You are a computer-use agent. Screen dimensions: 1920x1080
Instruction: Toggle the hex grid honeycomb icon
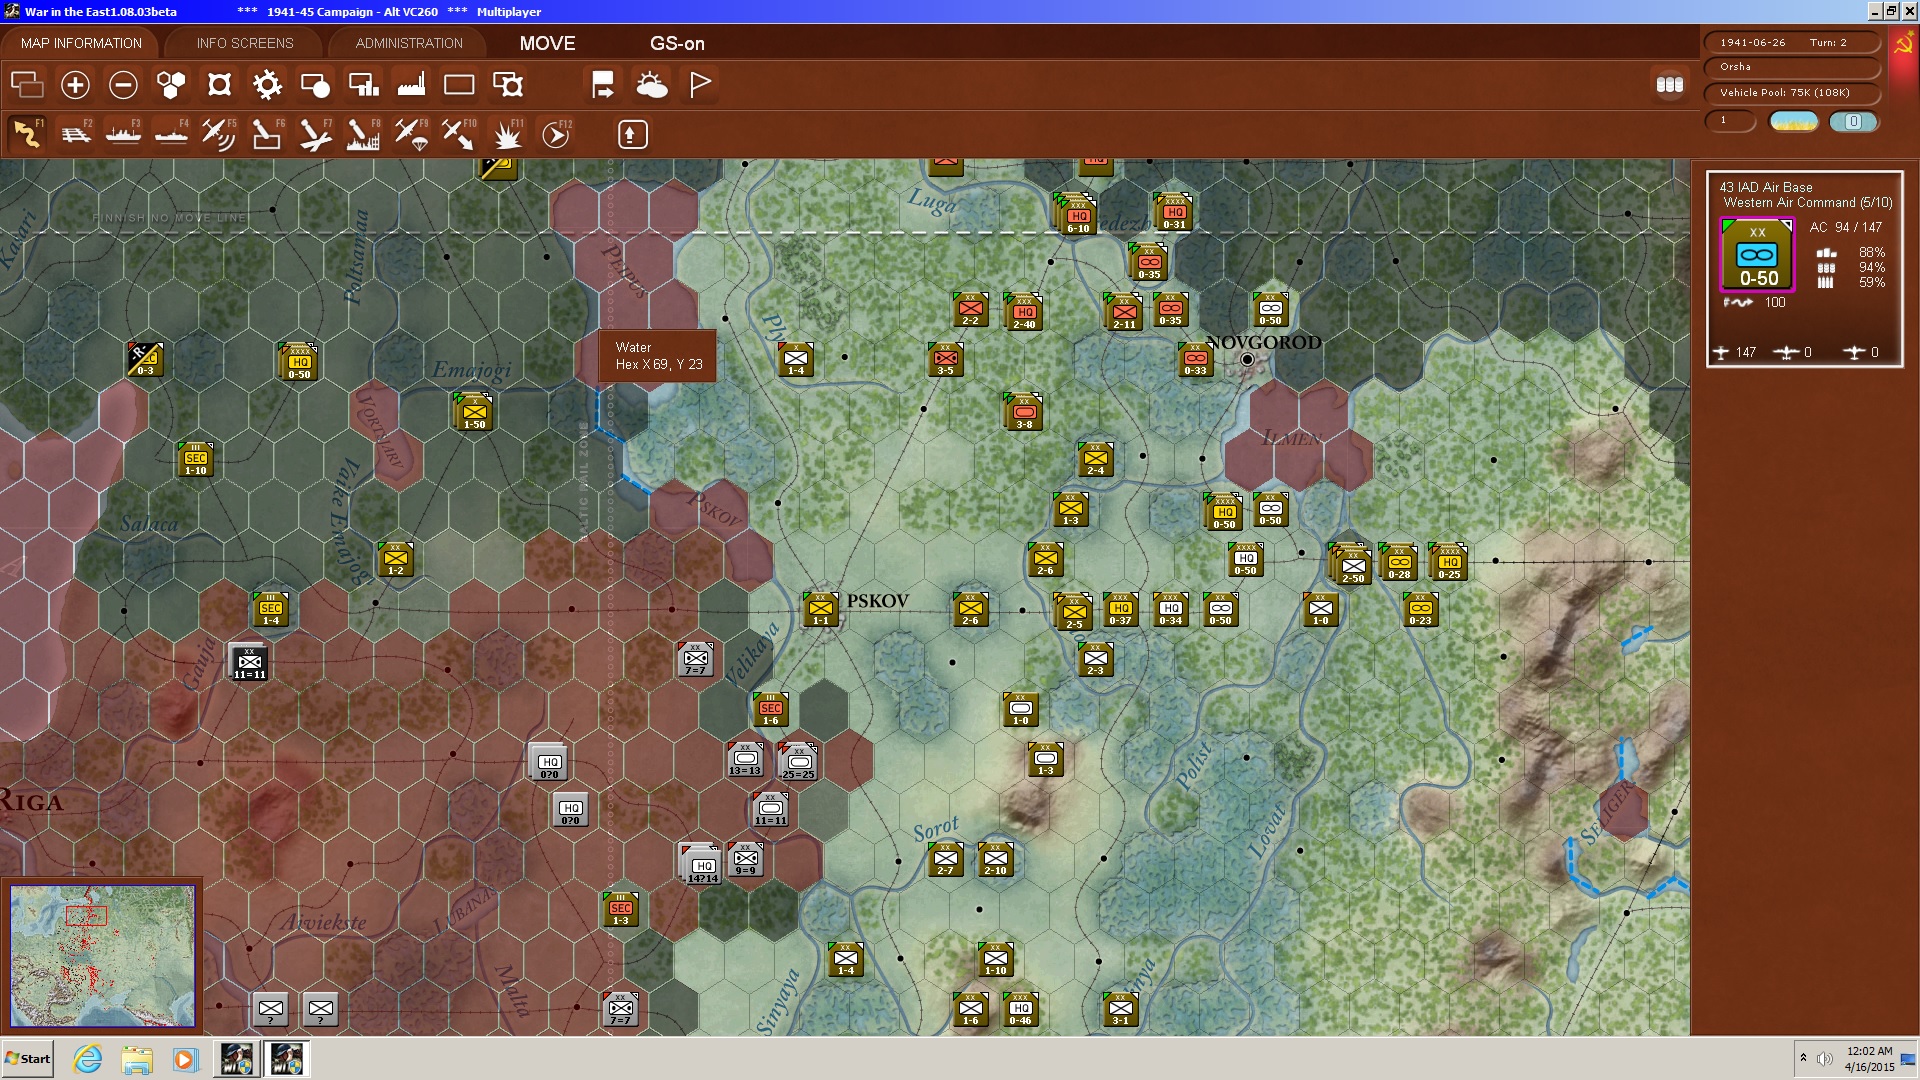(171, 85)
